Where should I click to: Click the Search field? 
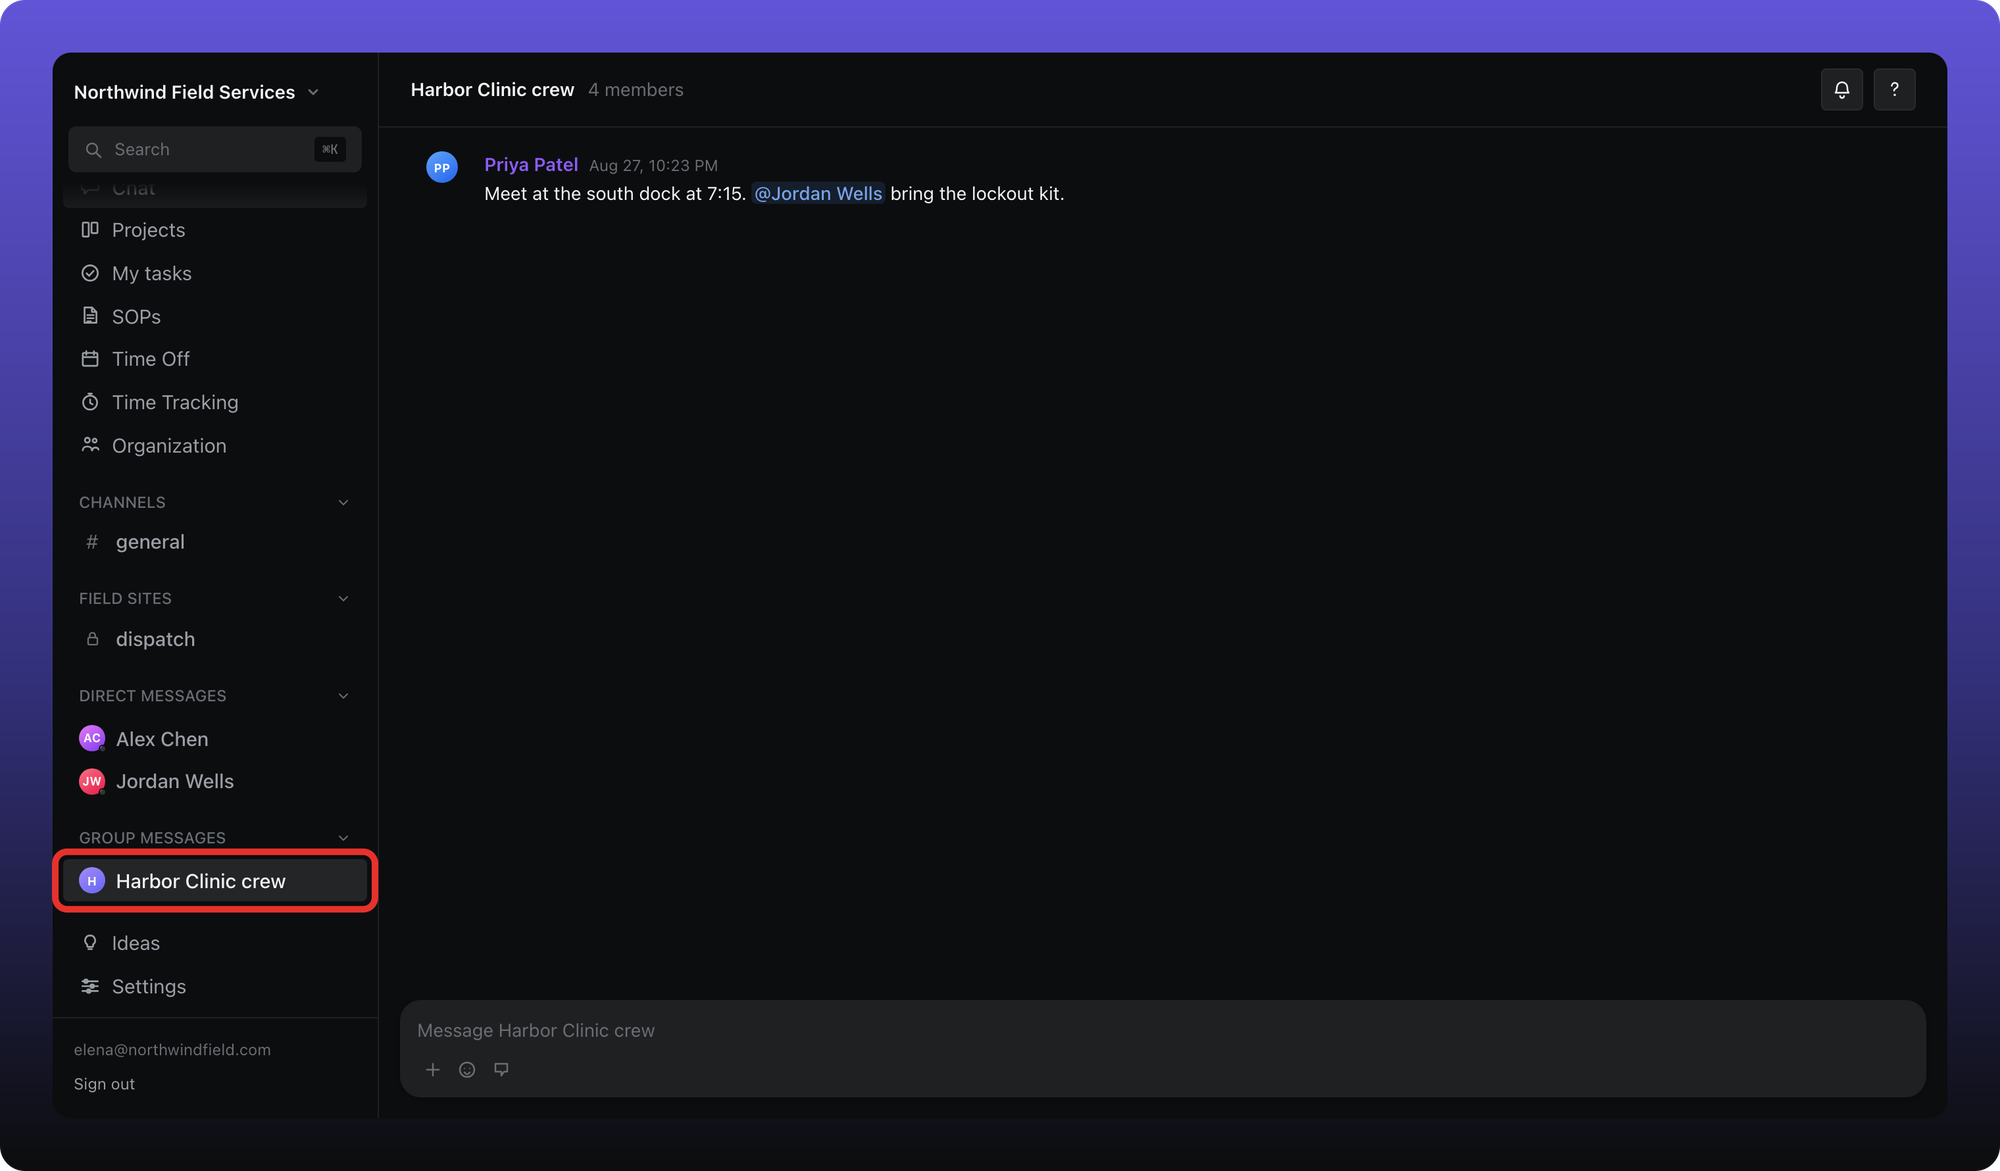pos(215,150)
